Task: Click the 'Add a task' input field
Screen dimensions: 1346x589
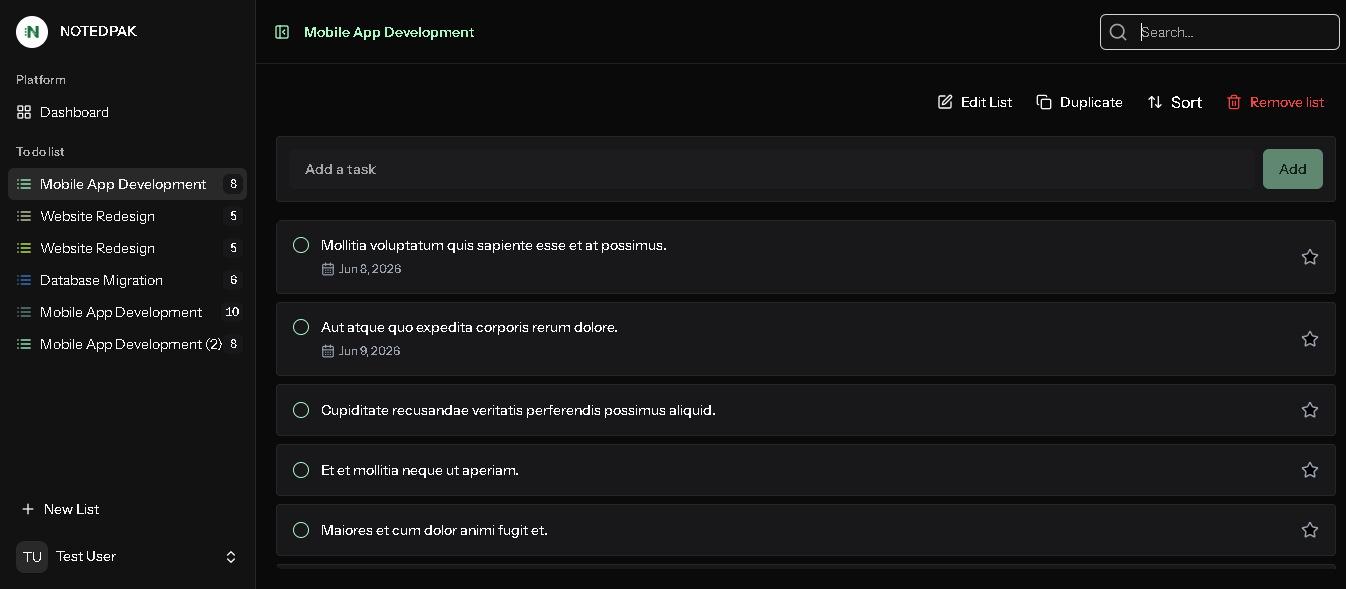Action: tap(772, 169)
